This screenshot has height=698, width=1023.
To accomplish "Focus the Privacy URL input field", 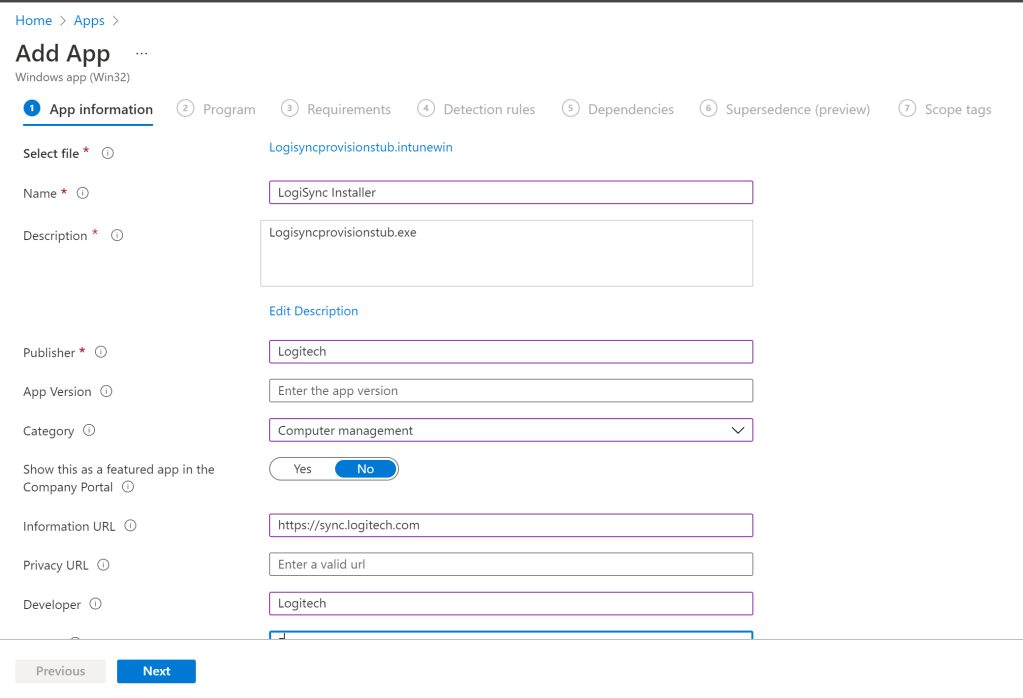I will coord(510,565).
